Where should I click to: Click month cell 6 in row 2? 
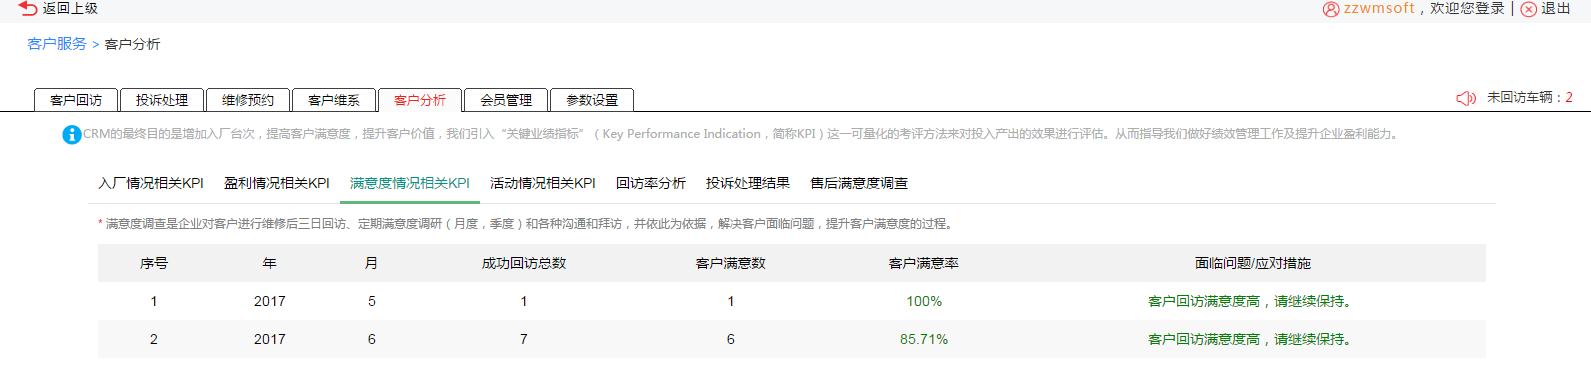tap(372, 339)
